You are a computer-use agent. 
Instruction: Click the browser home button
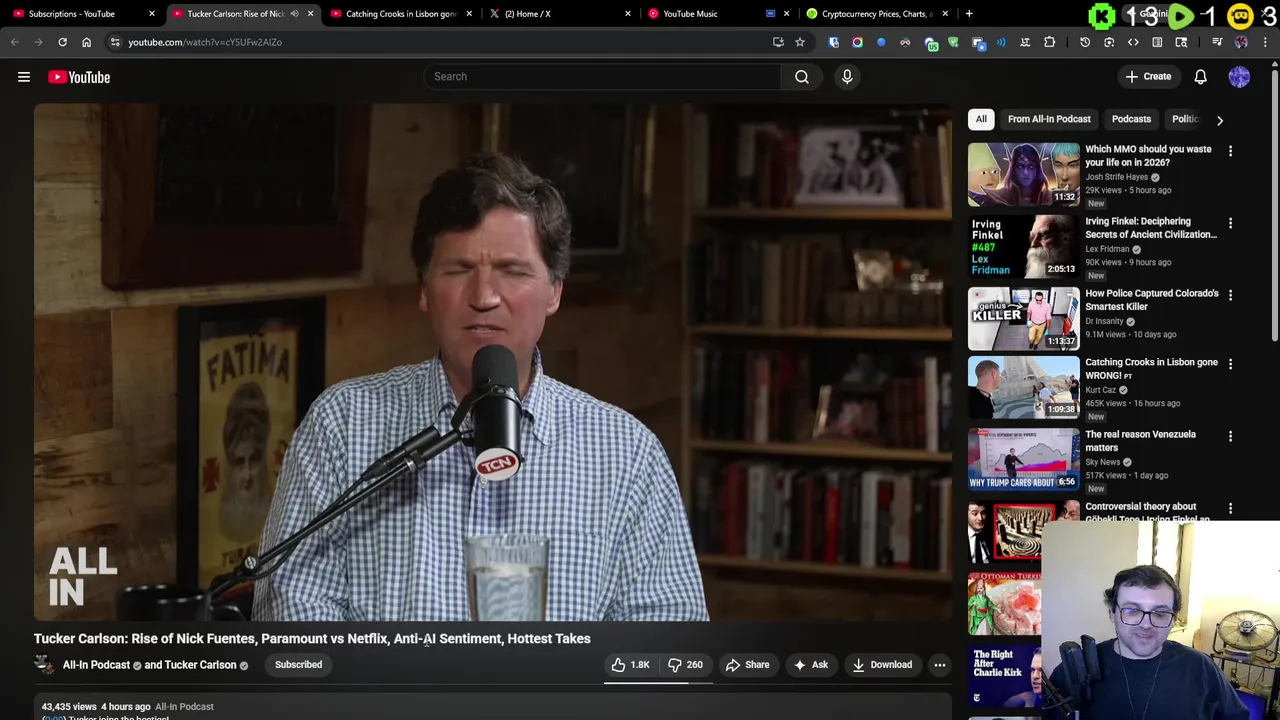tap(86, 42)
